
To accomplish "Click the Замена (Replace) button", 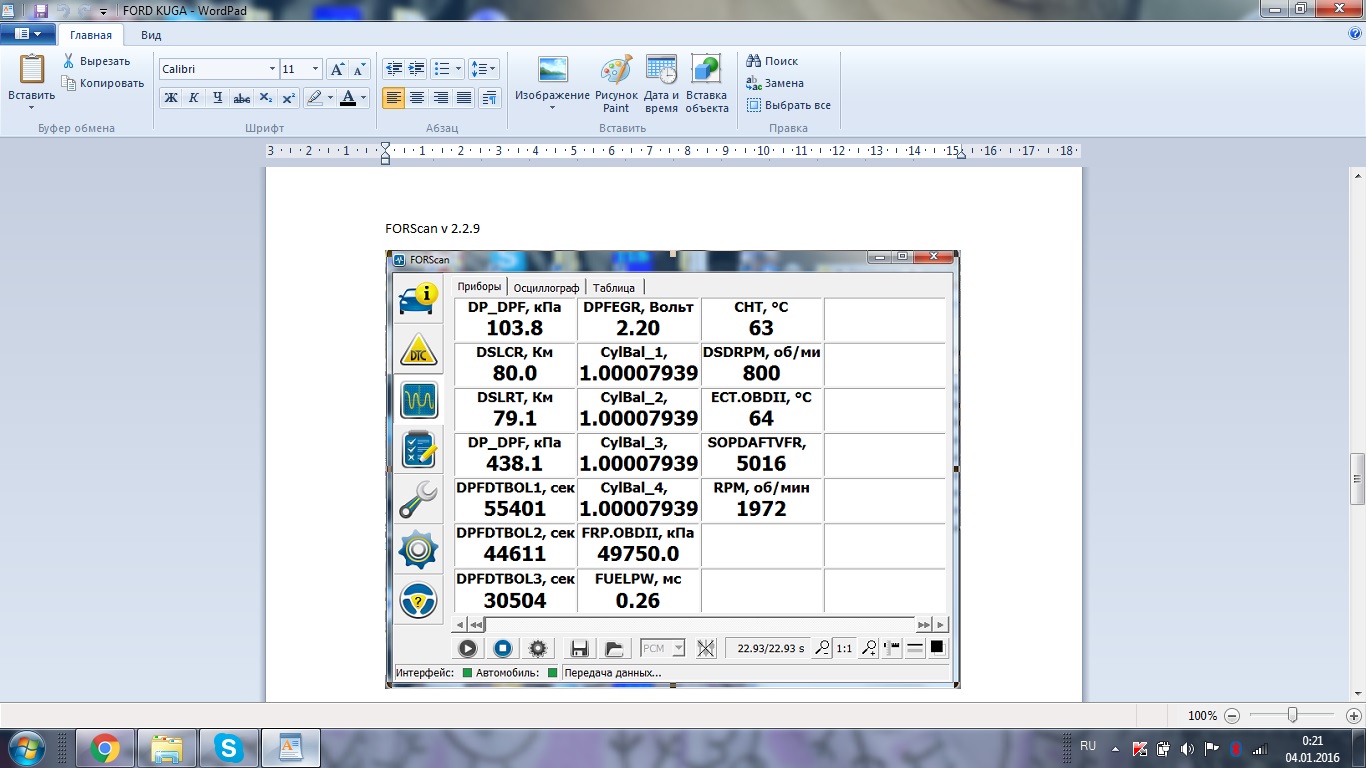I will click(776, 83).
